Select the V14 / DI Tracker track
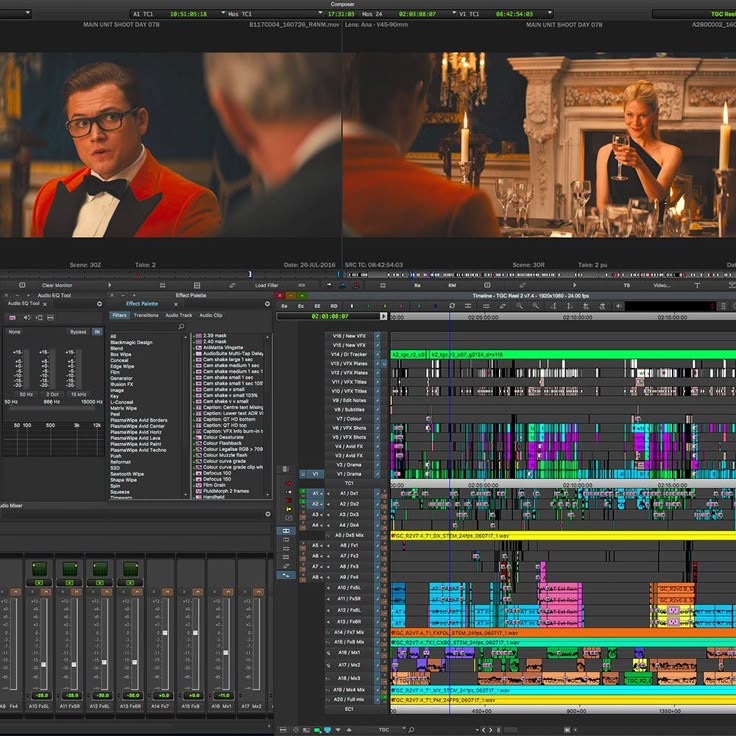The width and height of the screenshot is (736, 736). [x=349, y=354]
